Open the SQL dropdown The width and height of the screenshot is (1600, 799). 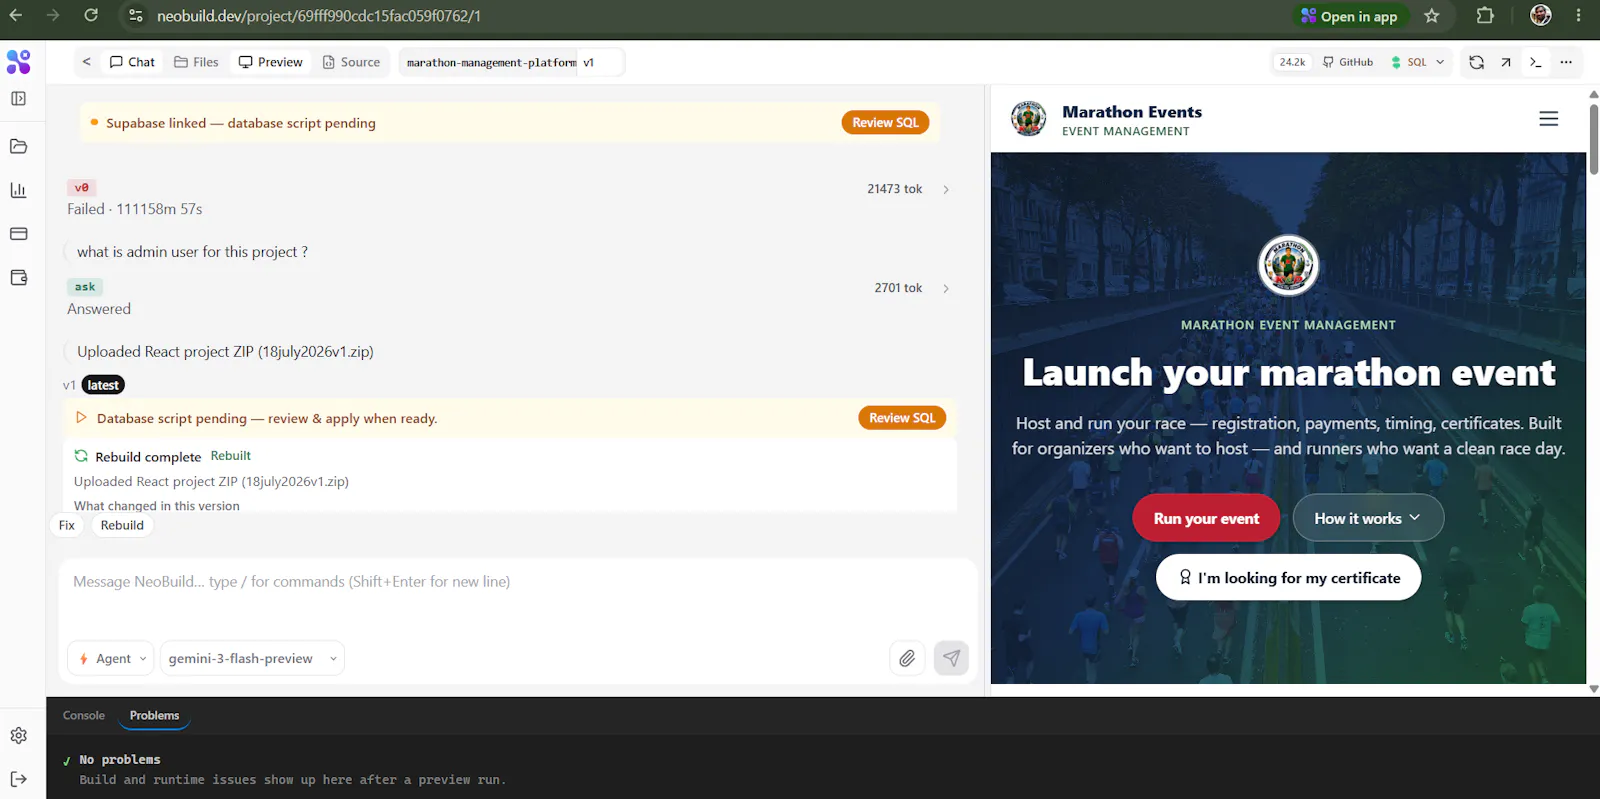pos(1418,62)
